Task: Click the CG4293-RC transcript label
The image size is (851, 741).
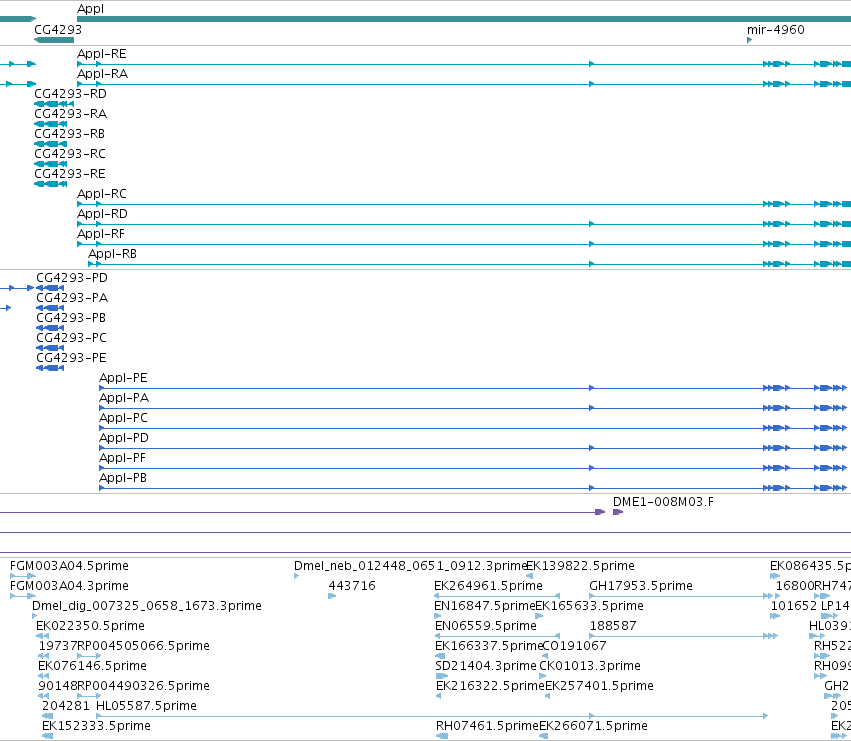Action: (70, 154)
